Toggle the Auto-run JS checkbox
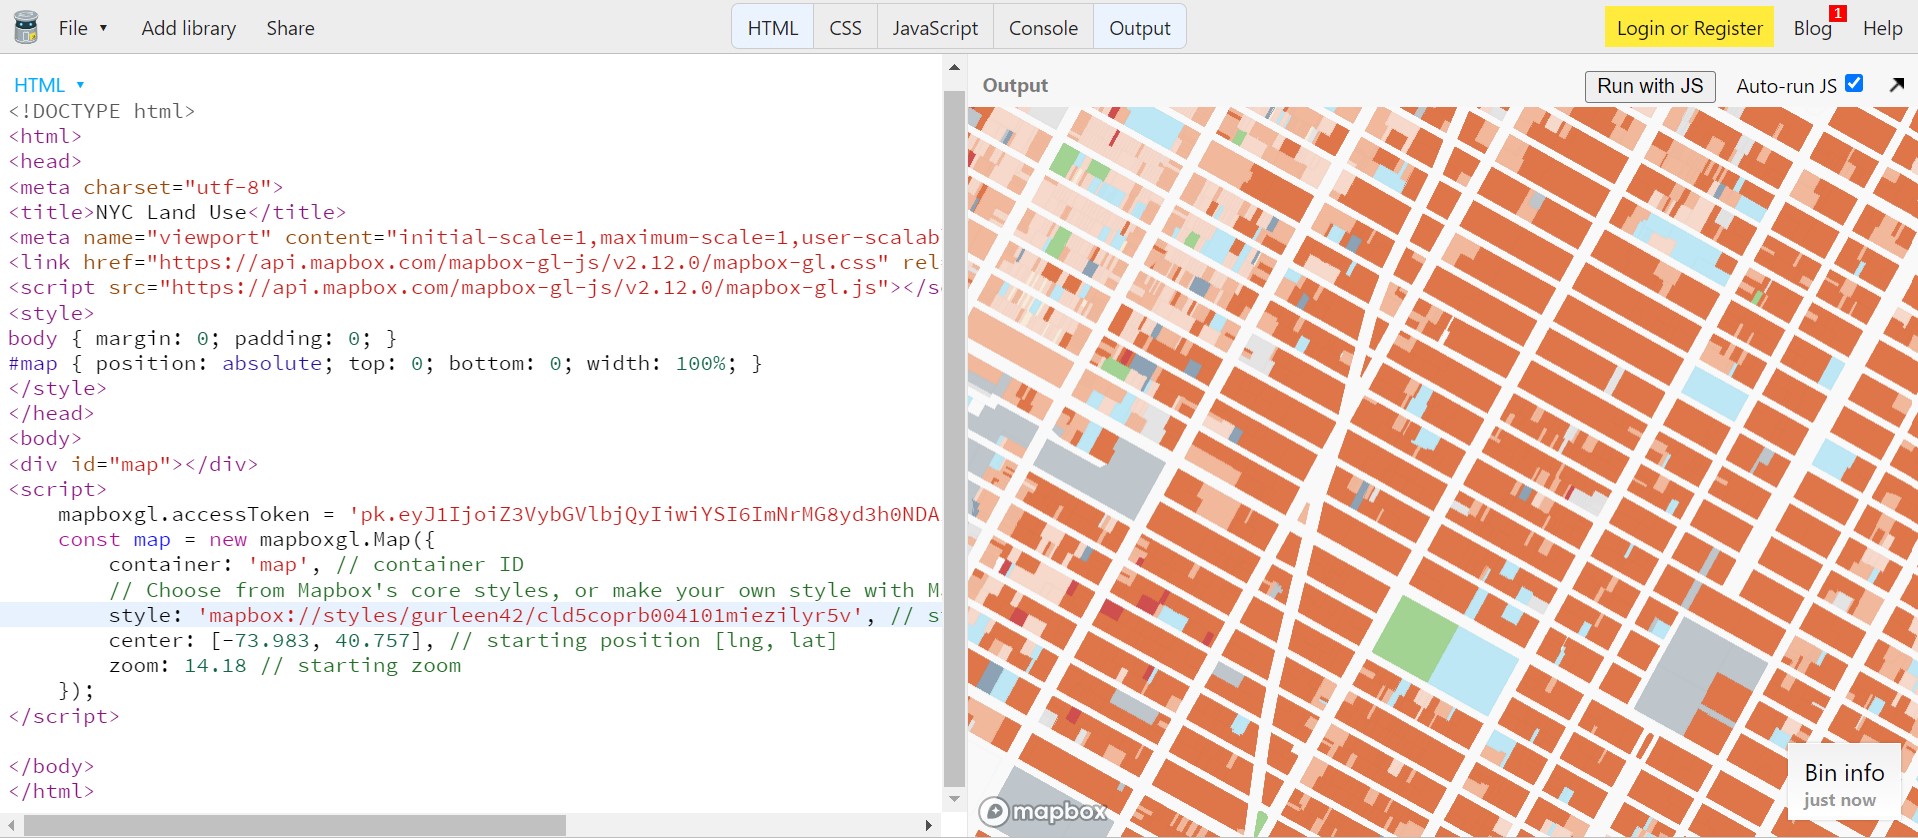This screenshot has width=1918, height=838. (x=1854, y=84)
